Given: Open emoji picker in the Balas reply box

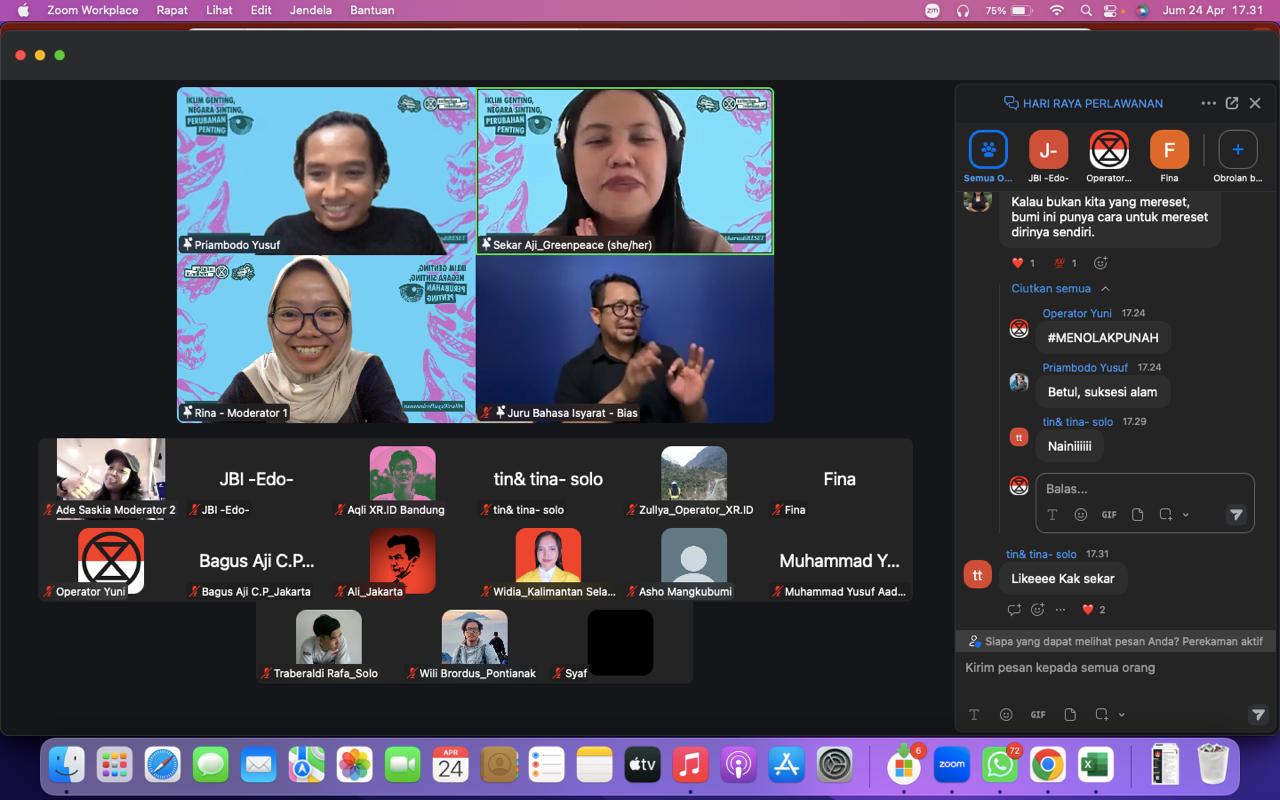Looking at the screenshot, I should coord(1080,514).
